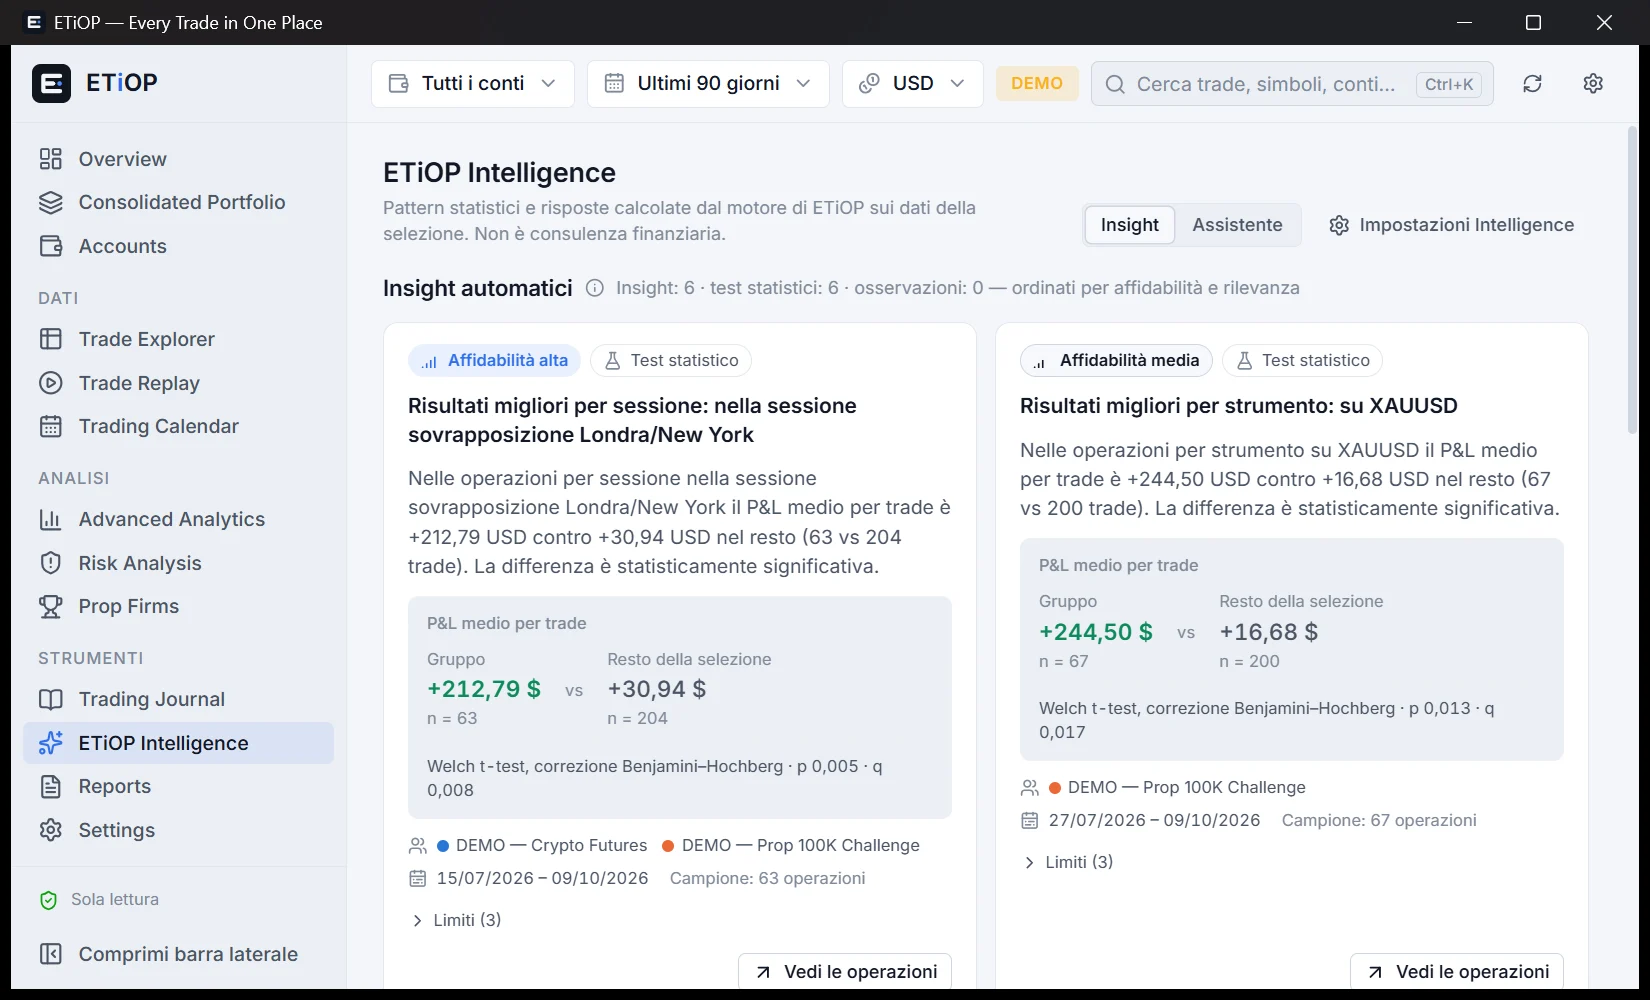Click the Cerca trade search field
1650x1000 pixels.
pyautogui.click(x=1292, y=84)
